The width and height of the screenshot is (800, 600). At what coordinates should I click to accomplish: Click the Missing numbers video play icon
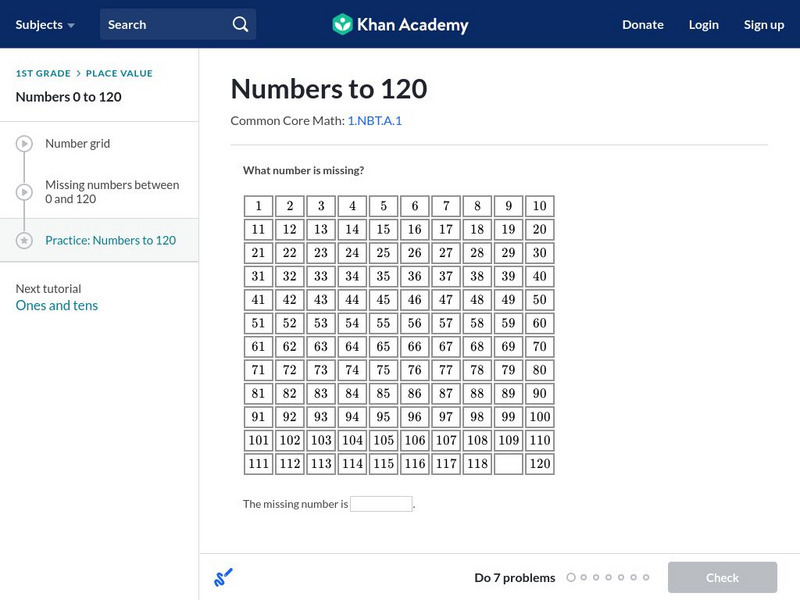pos(22,192)
